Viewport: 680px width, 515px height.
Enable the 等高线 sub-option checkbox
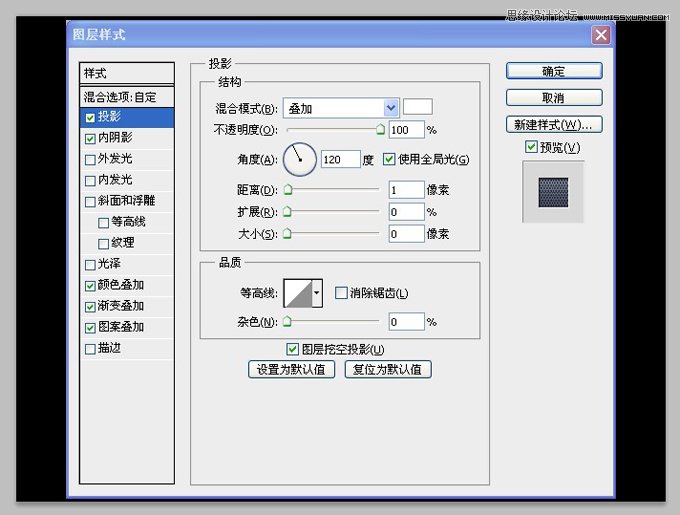(103, 223)
